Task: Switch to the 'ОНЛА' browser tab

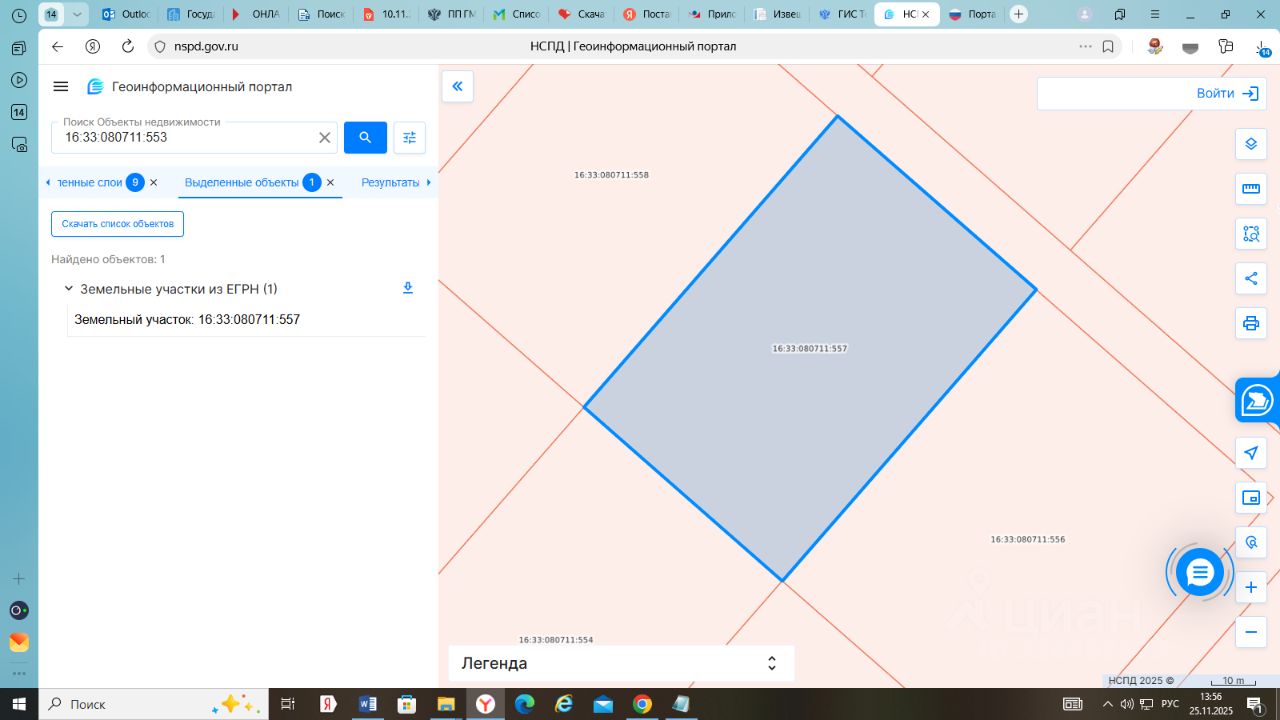Action: (255, 14)
